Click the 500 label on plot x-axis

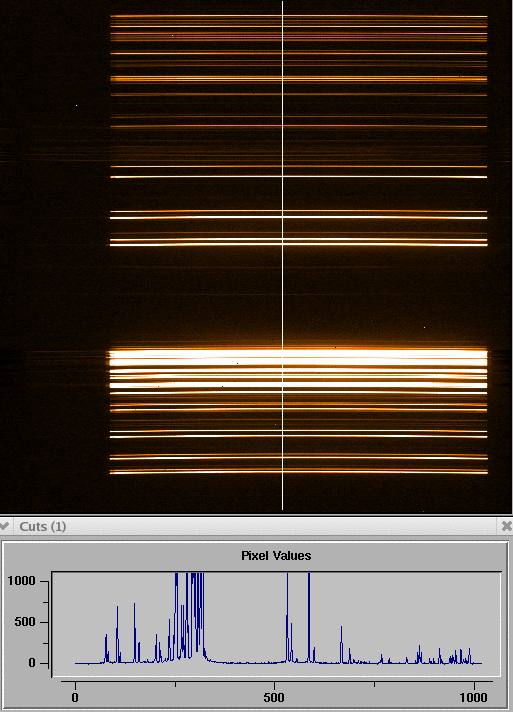coord(274,697)
